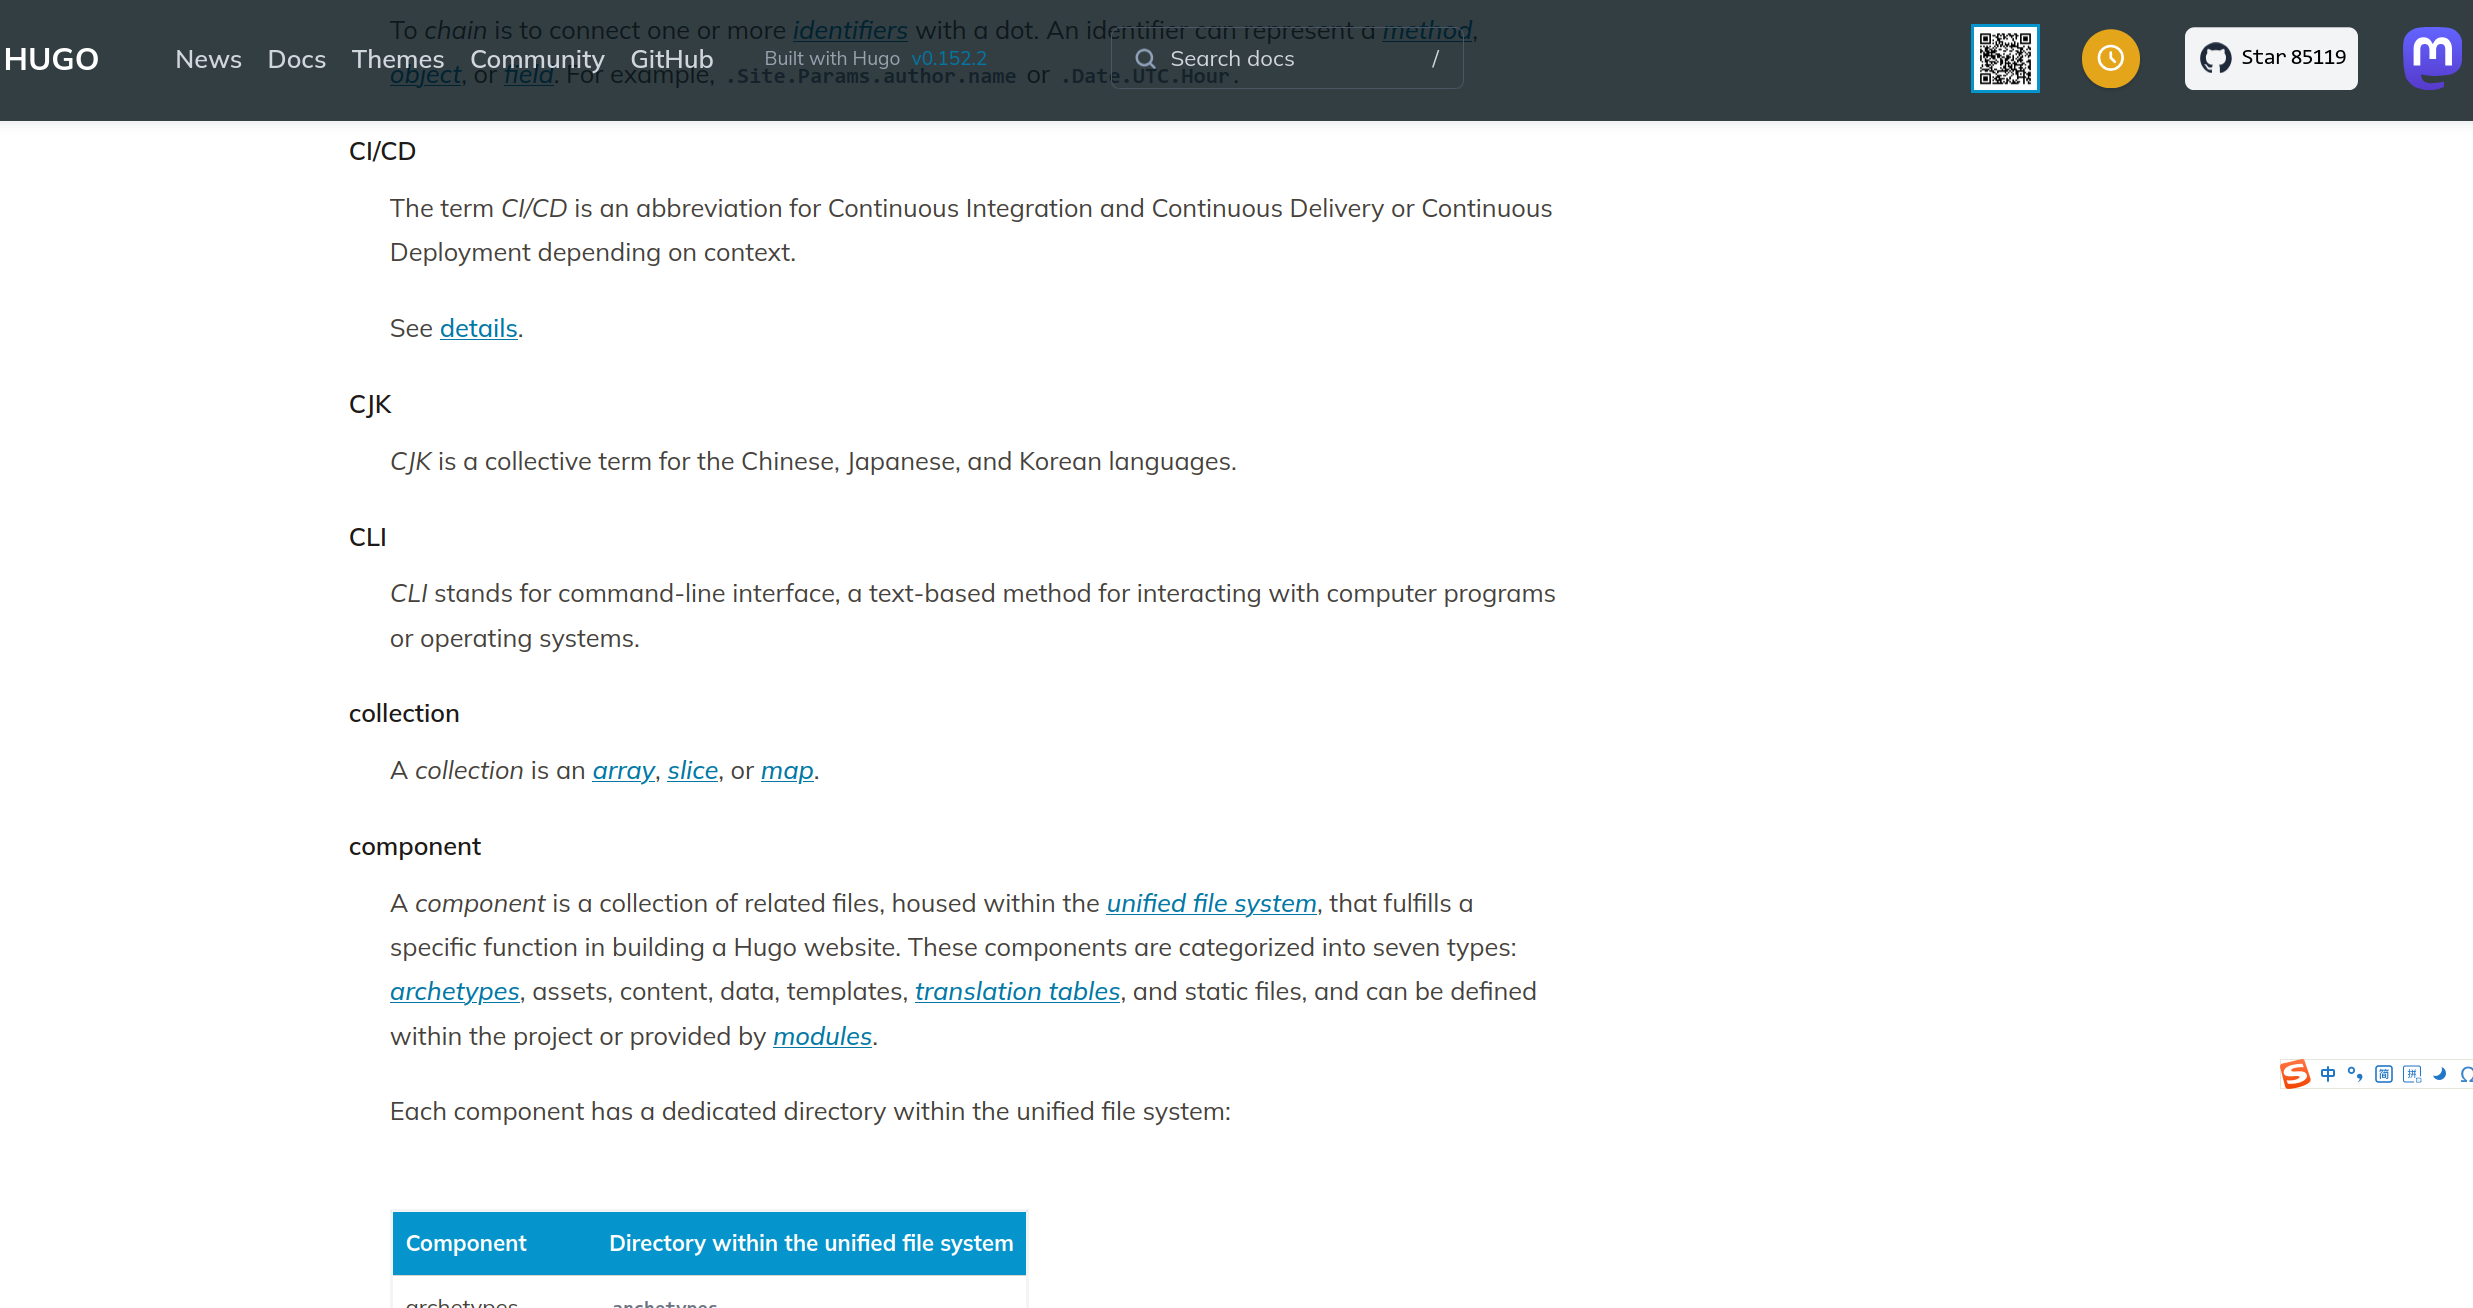Follow the CI/CD 'details' link
Image resolution: width=2473 pixels, height=1308 pixels.
(478, 328)
